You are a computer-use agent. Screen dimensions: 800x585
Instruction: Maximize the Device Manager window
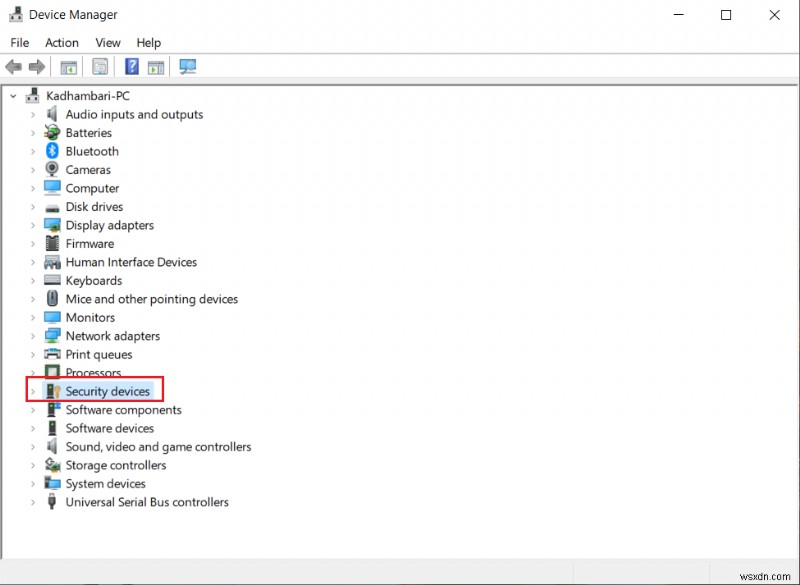click(726, 15)
